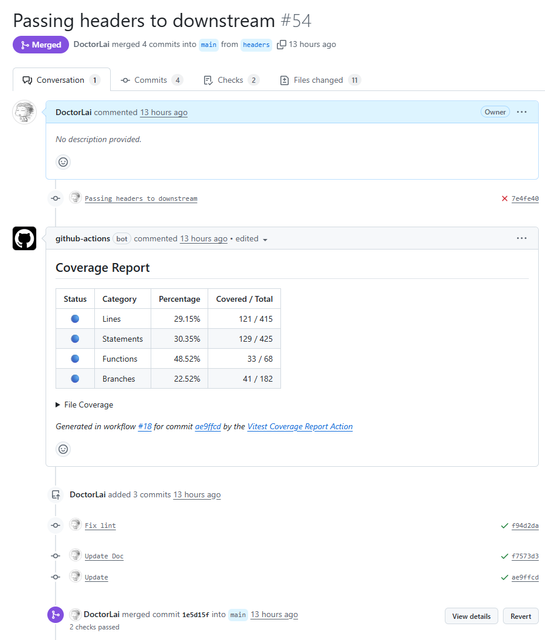This screenshot has width=545, height=640.
Task: Click the Functions status blue circle
Action: tap(75, 359)
